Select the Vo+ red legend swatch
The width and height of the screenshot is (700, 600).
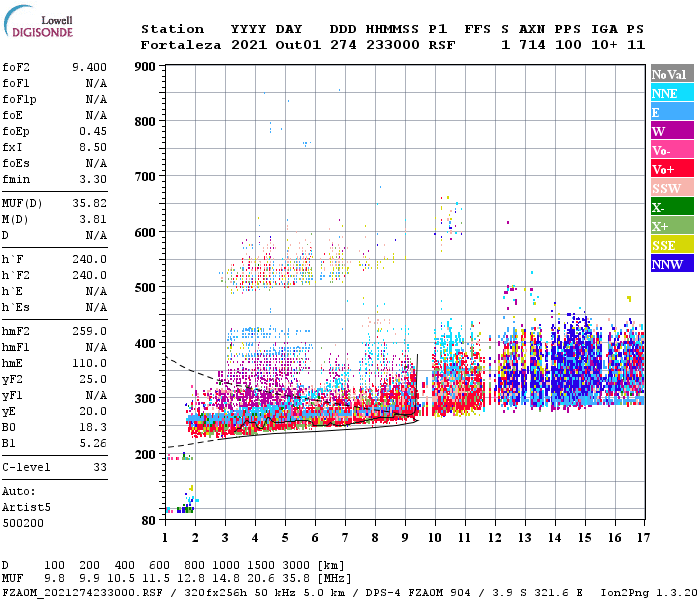click(x=672, y=169)
